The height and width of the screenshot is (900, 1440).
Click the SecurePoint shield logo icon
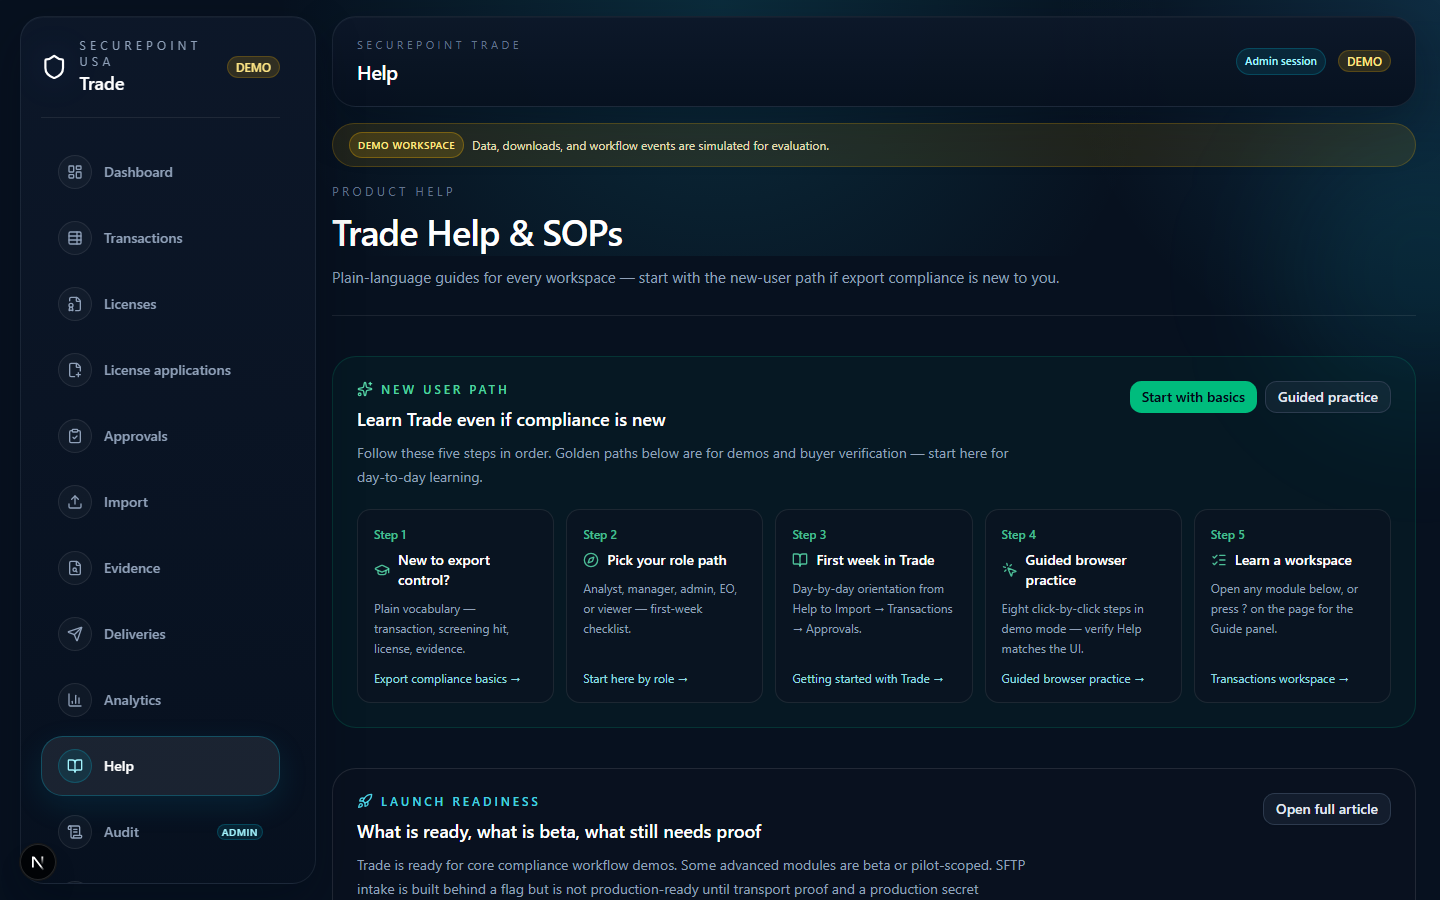(x=54, y=67)
